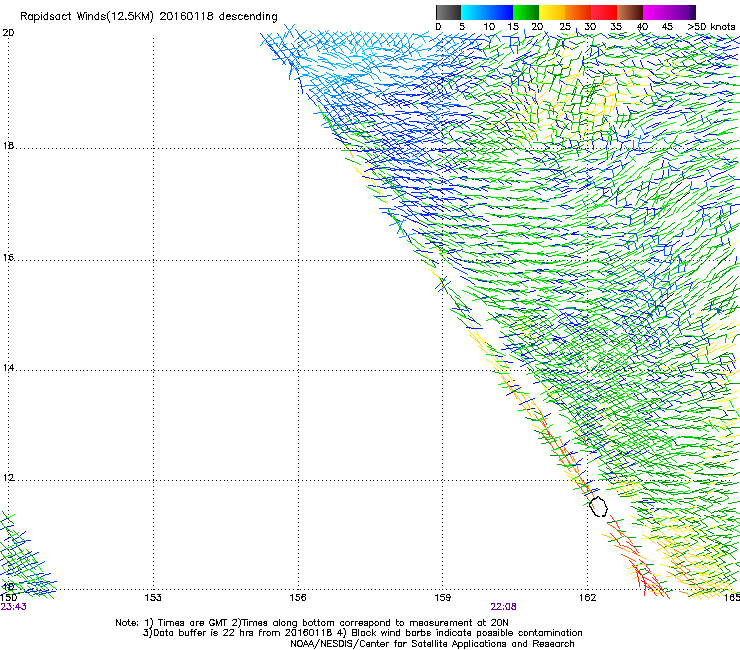Click the '25' legend scale label
740x650 pixels.
pos(564,27)
